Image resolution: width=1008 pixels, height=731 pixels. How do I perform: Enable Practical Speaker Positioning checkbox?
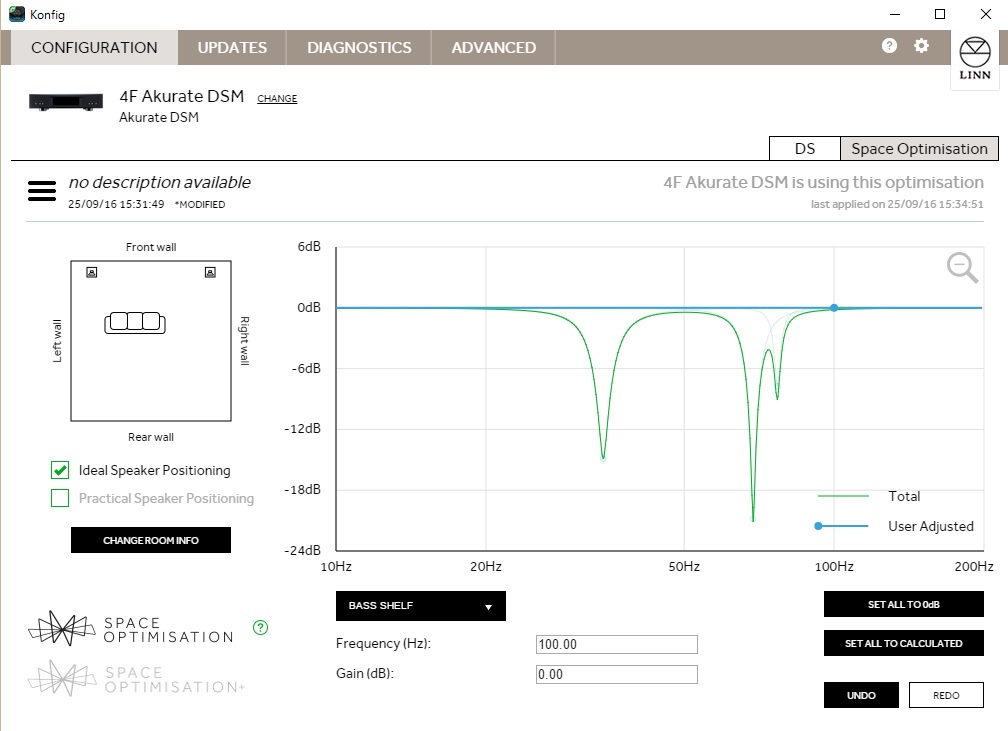tap(60, 498)
